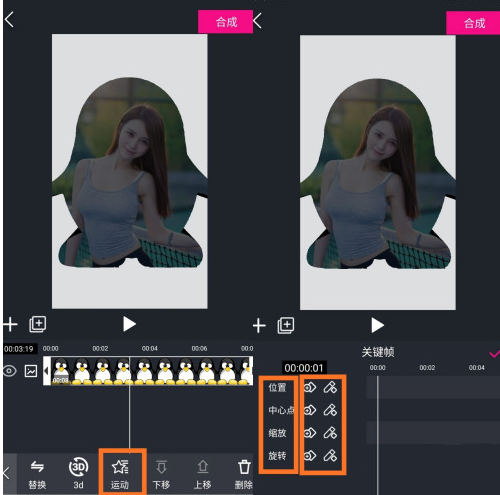Add a layer in right screen

click(x=286, y=326)
